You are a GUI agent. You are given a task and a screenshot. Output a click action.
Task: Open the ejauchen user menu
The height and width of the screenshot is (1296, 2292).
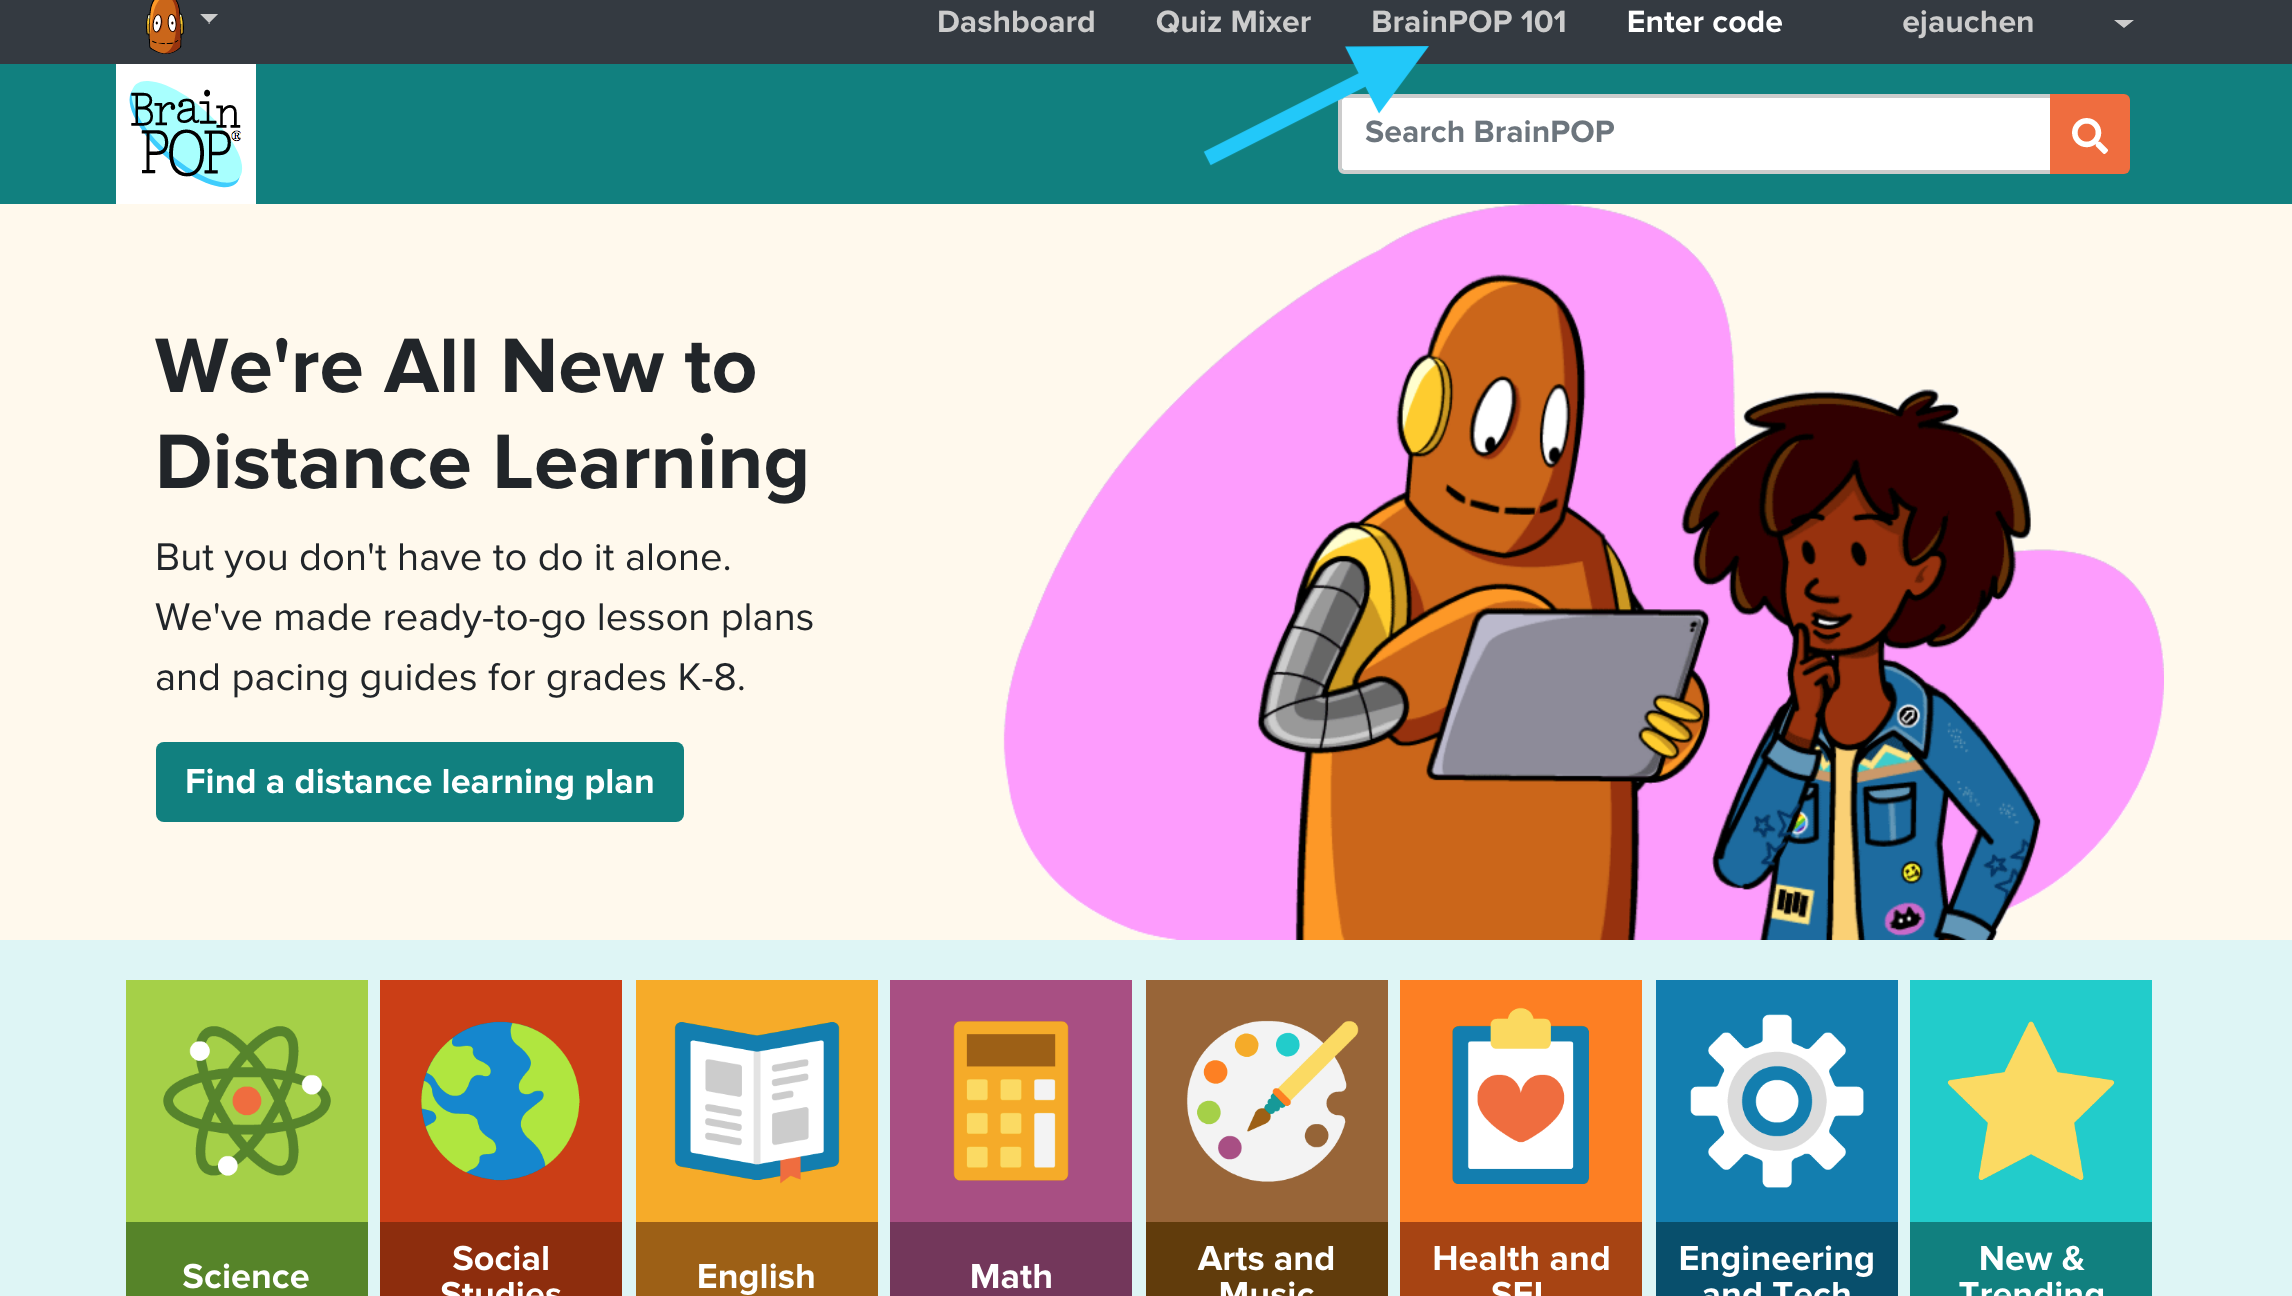click(x=1967, y=22)
